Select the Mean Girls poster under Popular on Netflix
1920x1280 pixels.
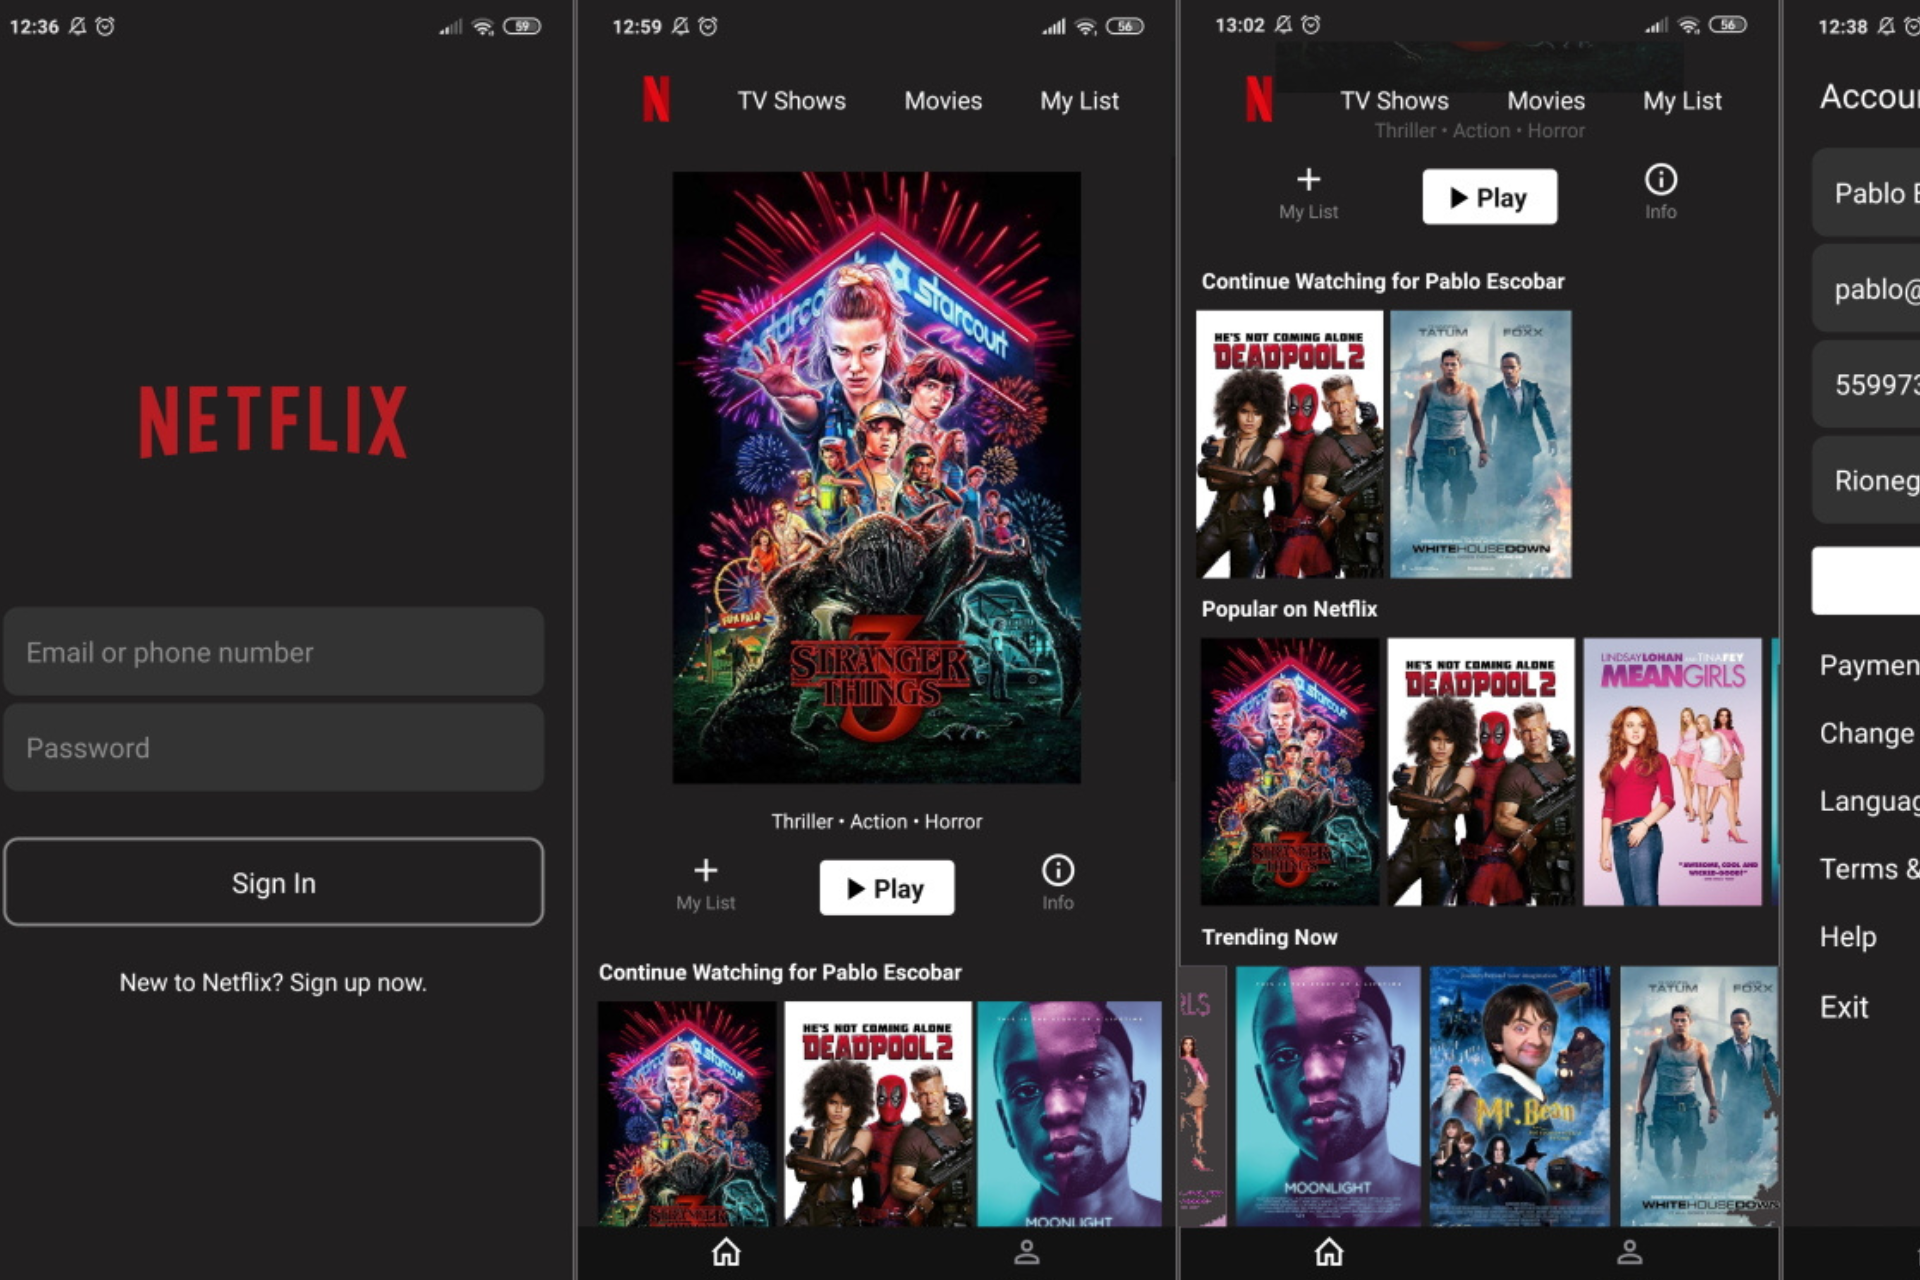1672,772
